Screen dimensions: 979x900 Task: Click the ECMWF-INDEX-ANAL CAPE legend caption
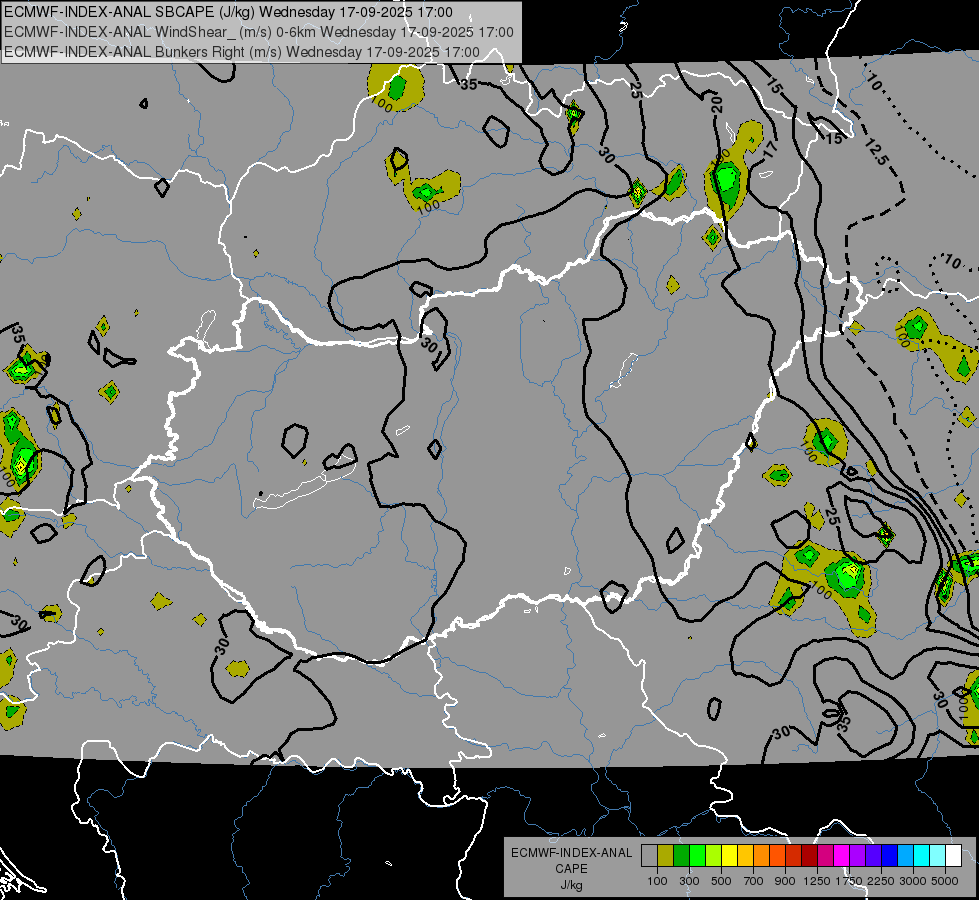pyautogui.click(x=571, y=853)
